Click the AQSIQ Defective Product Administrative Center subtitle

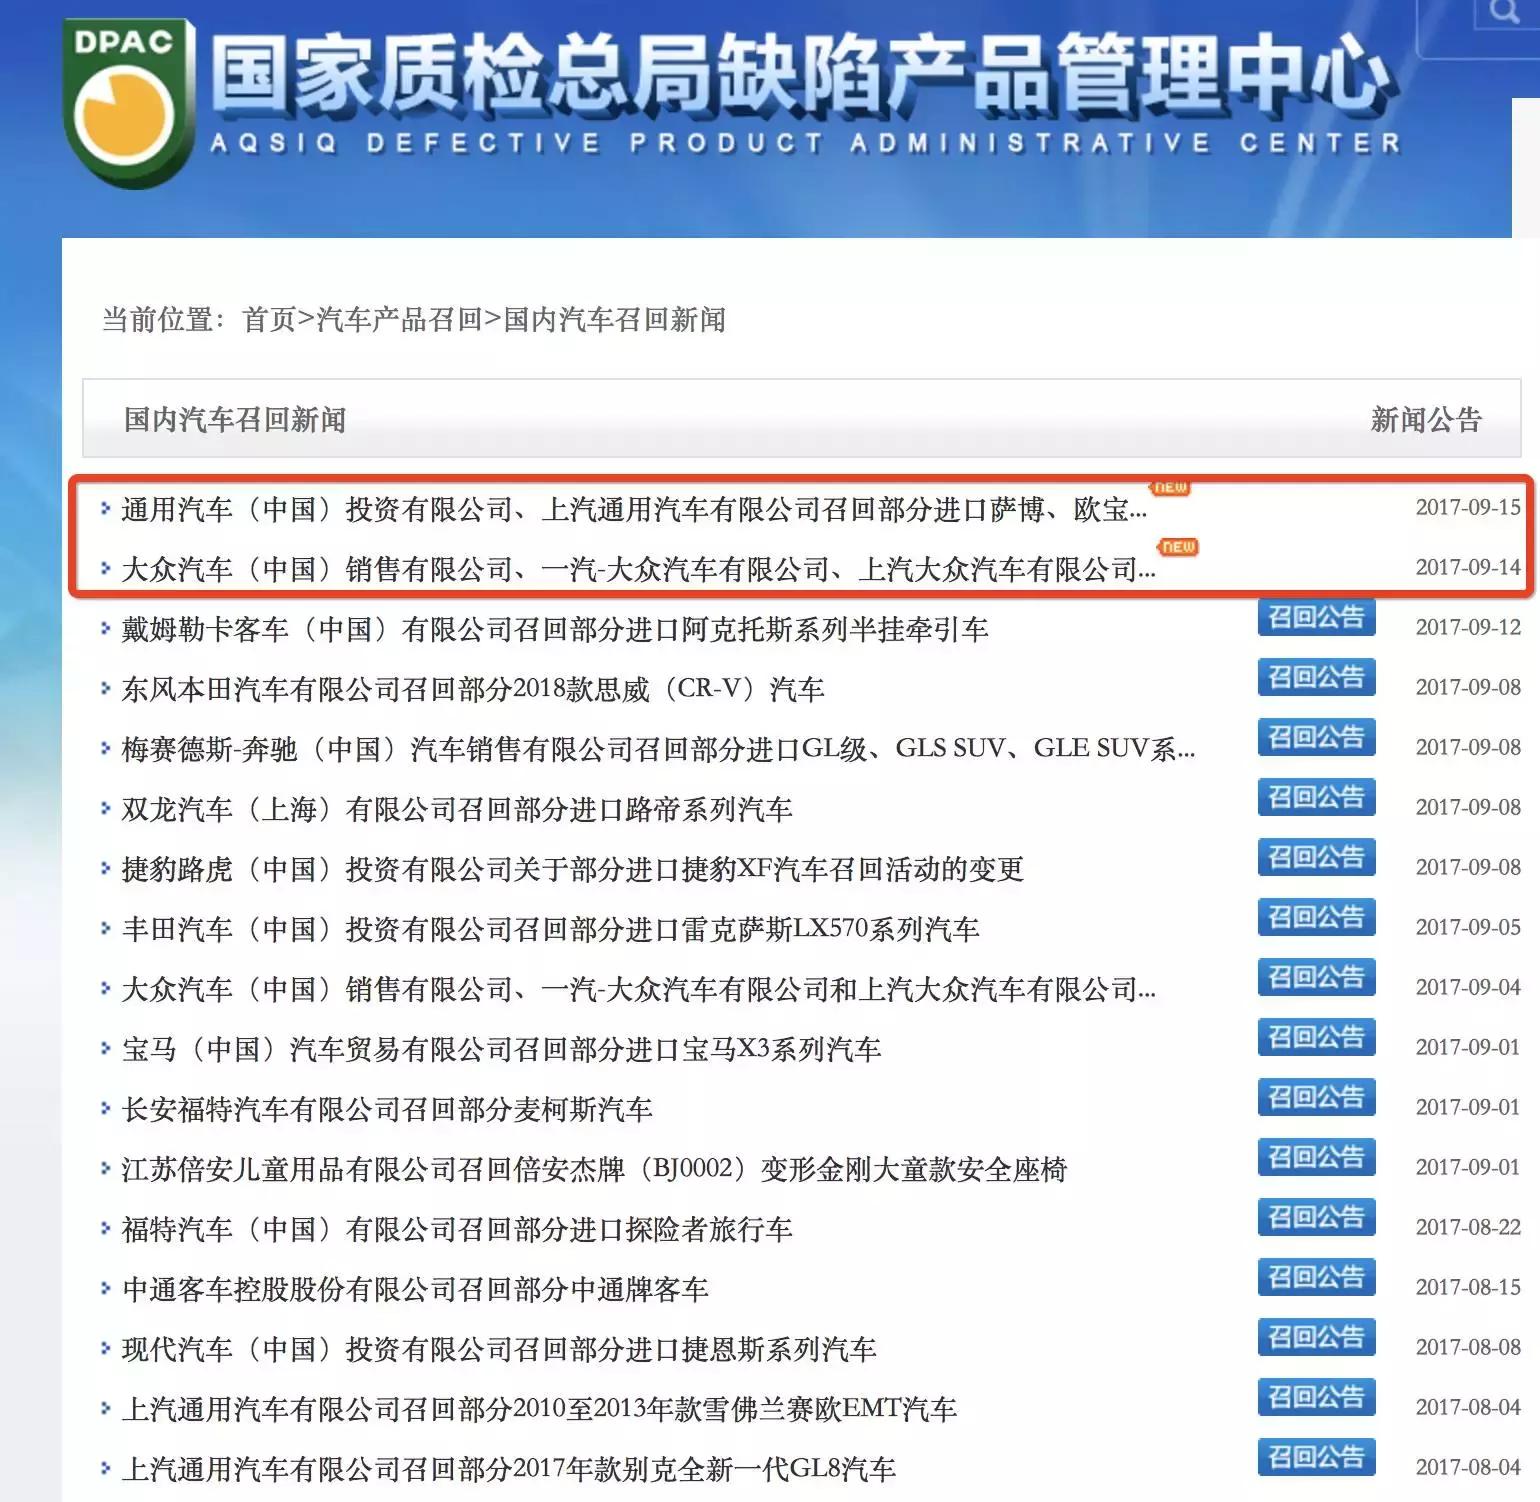click(x=805, y=144)
